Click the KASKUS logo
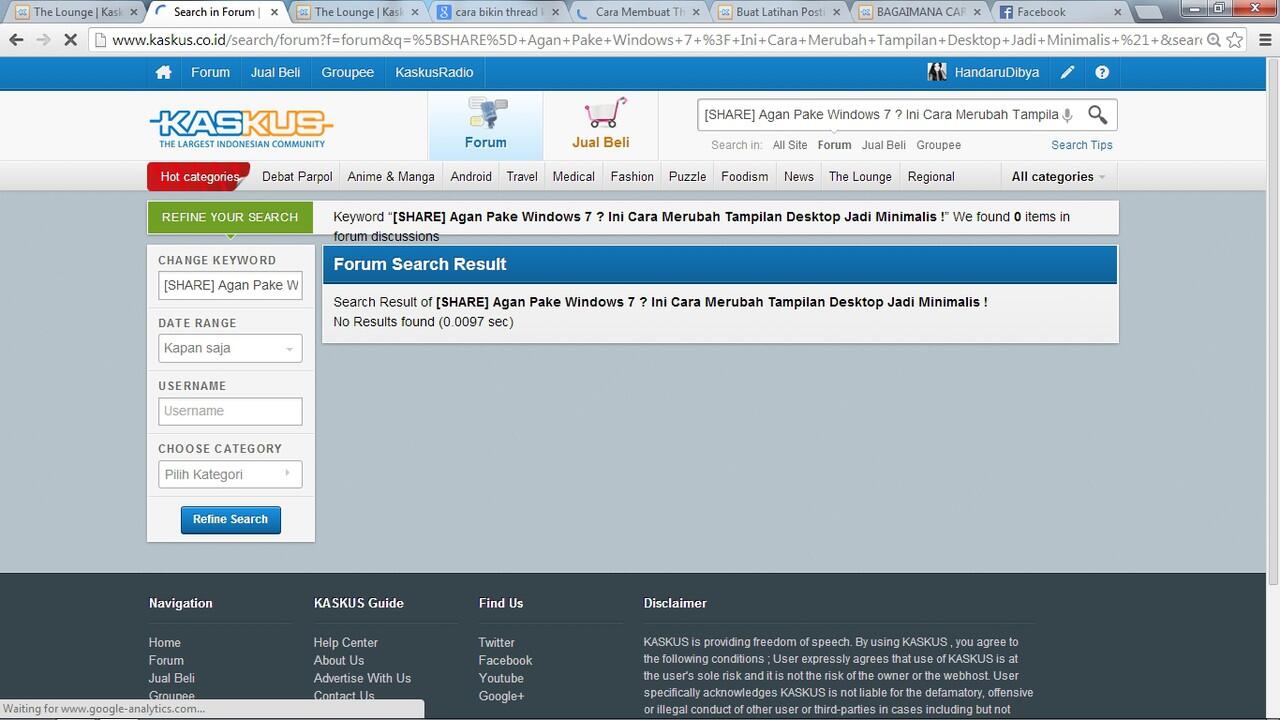 coord(241,127)
